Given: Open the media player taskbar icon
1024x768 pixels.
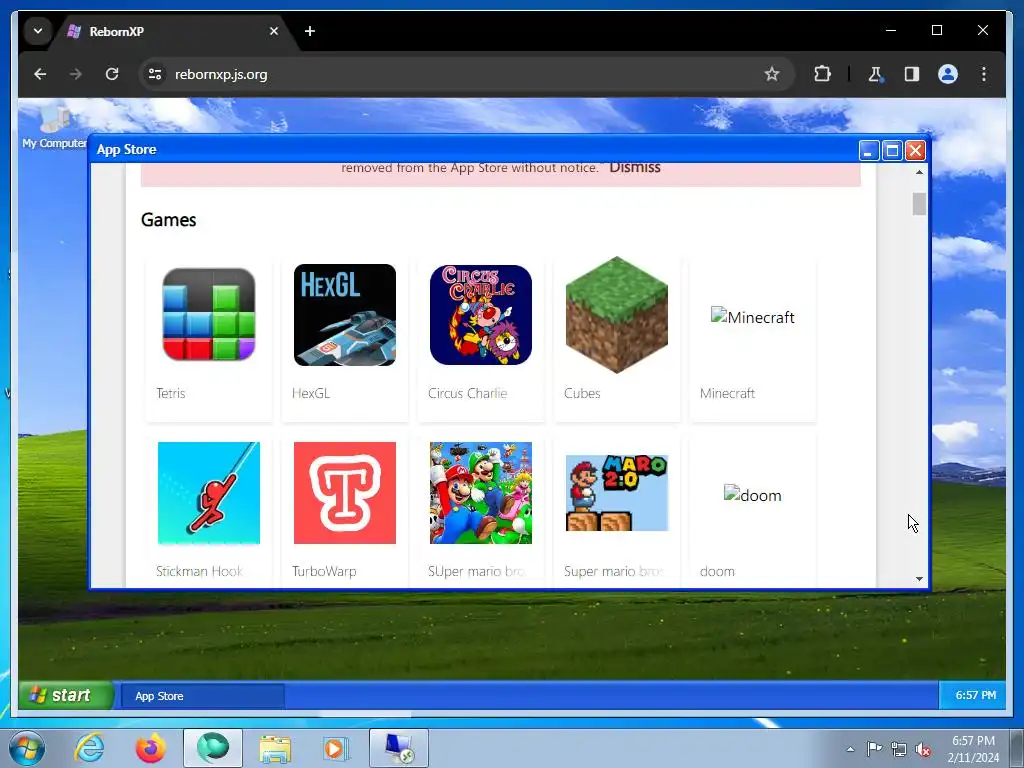Looking at the screenshot, I should click(x=336, y=748).
